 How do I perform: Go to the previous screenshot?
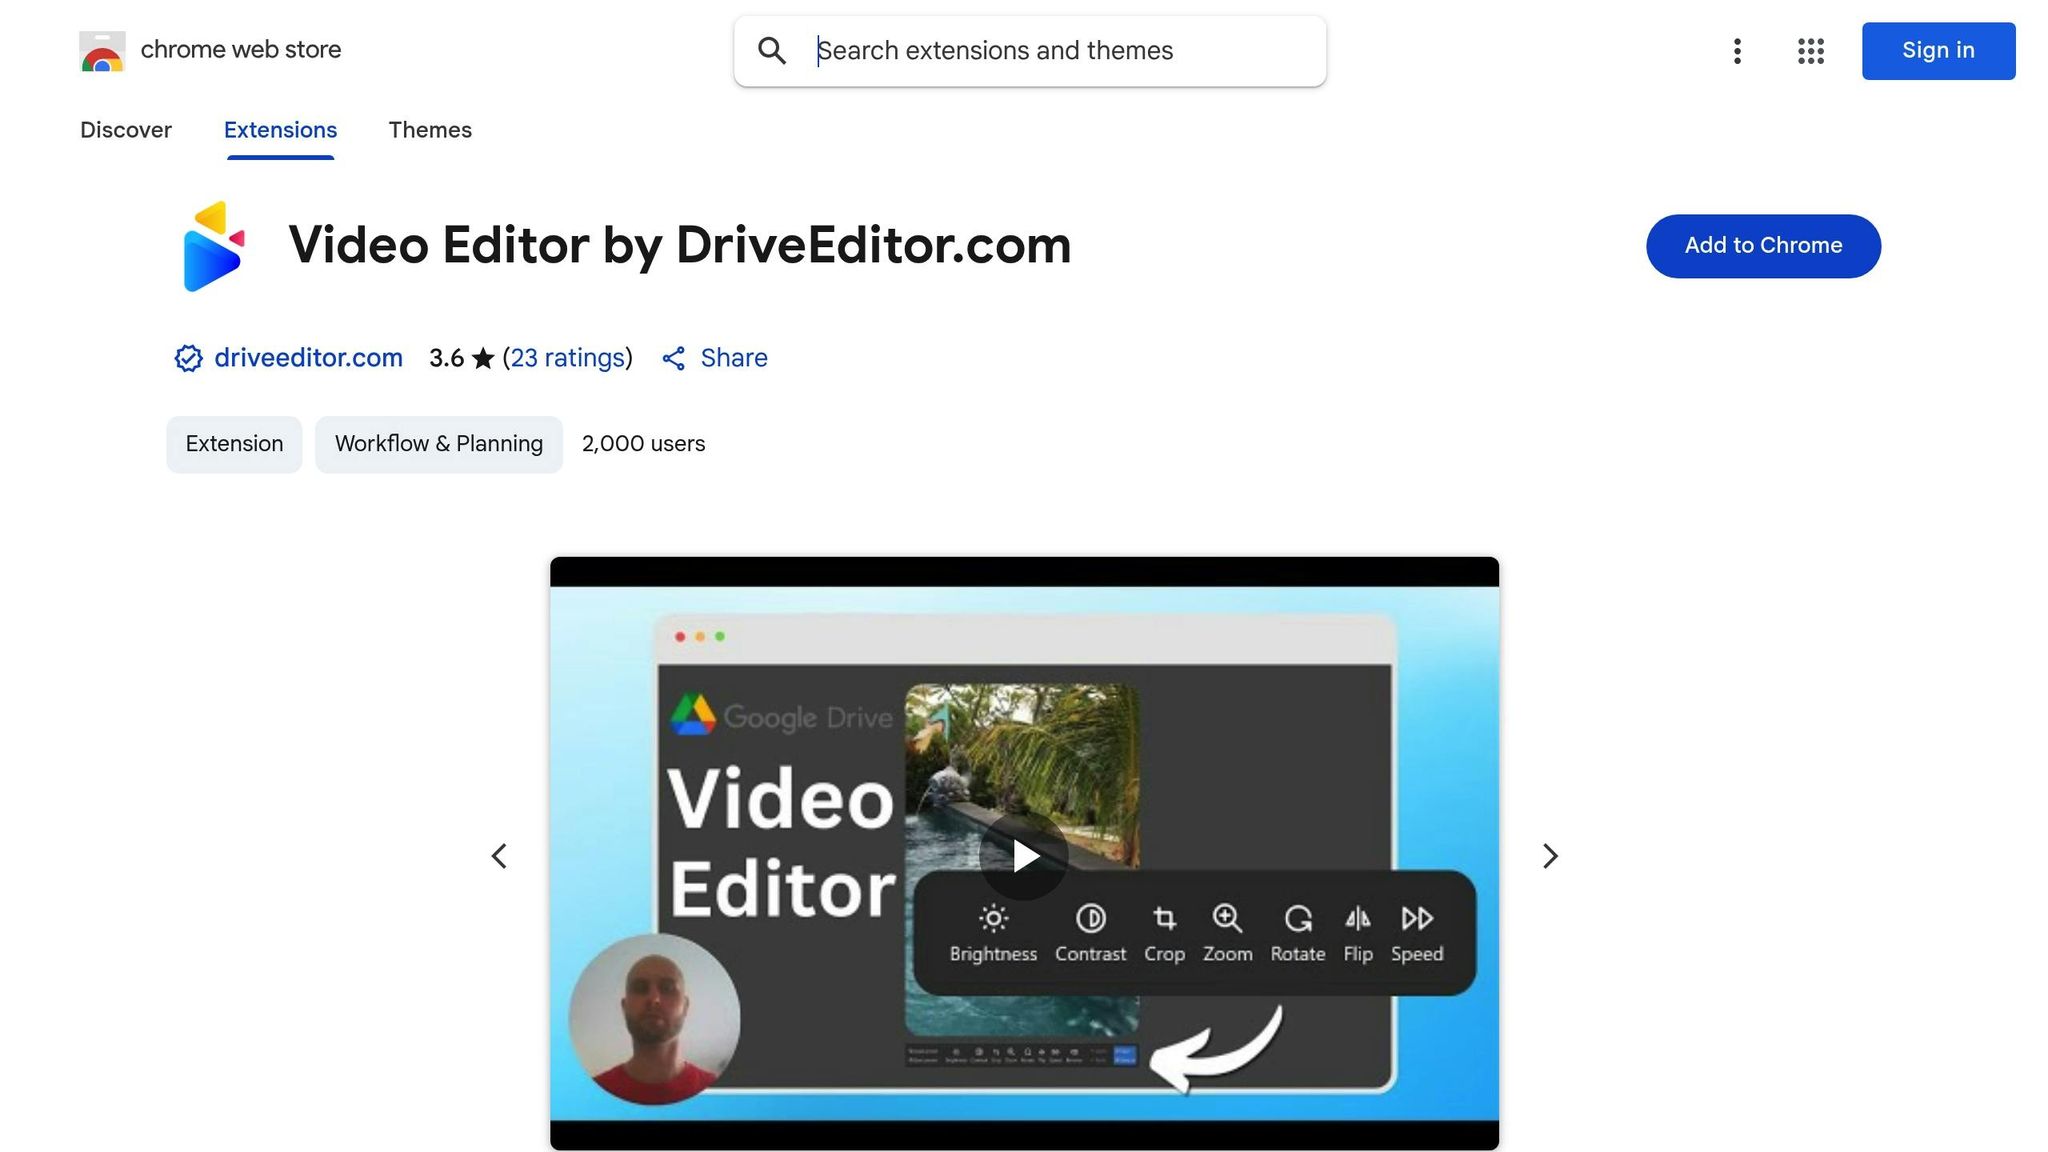pyautogui.click(x=499, y=856)
